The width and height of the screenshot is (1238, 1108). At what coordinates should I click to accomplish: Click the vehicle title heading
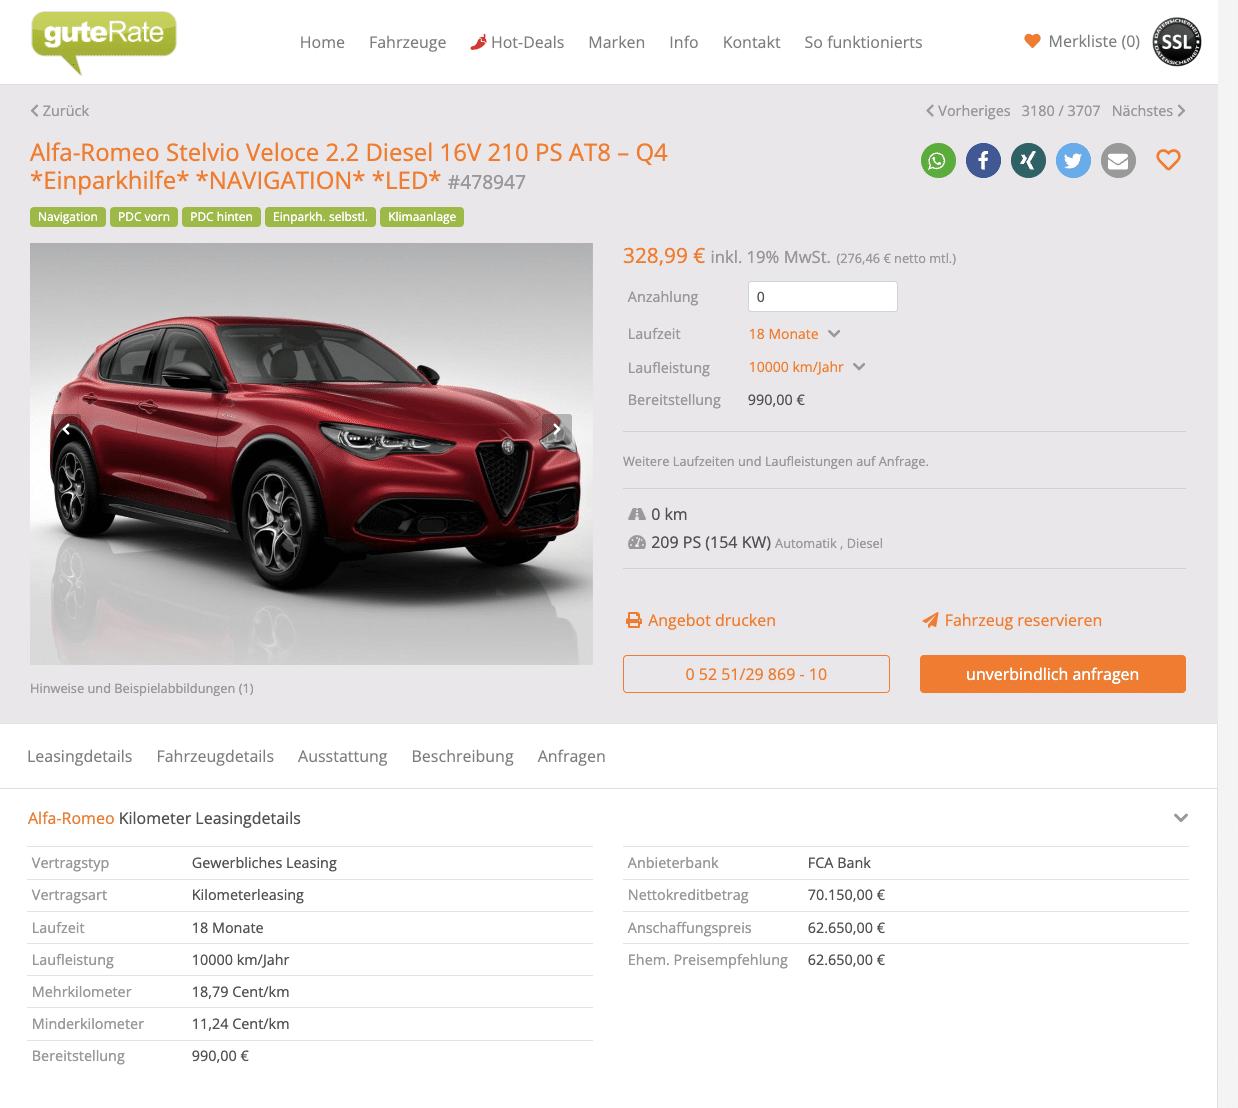pos(349,166)
